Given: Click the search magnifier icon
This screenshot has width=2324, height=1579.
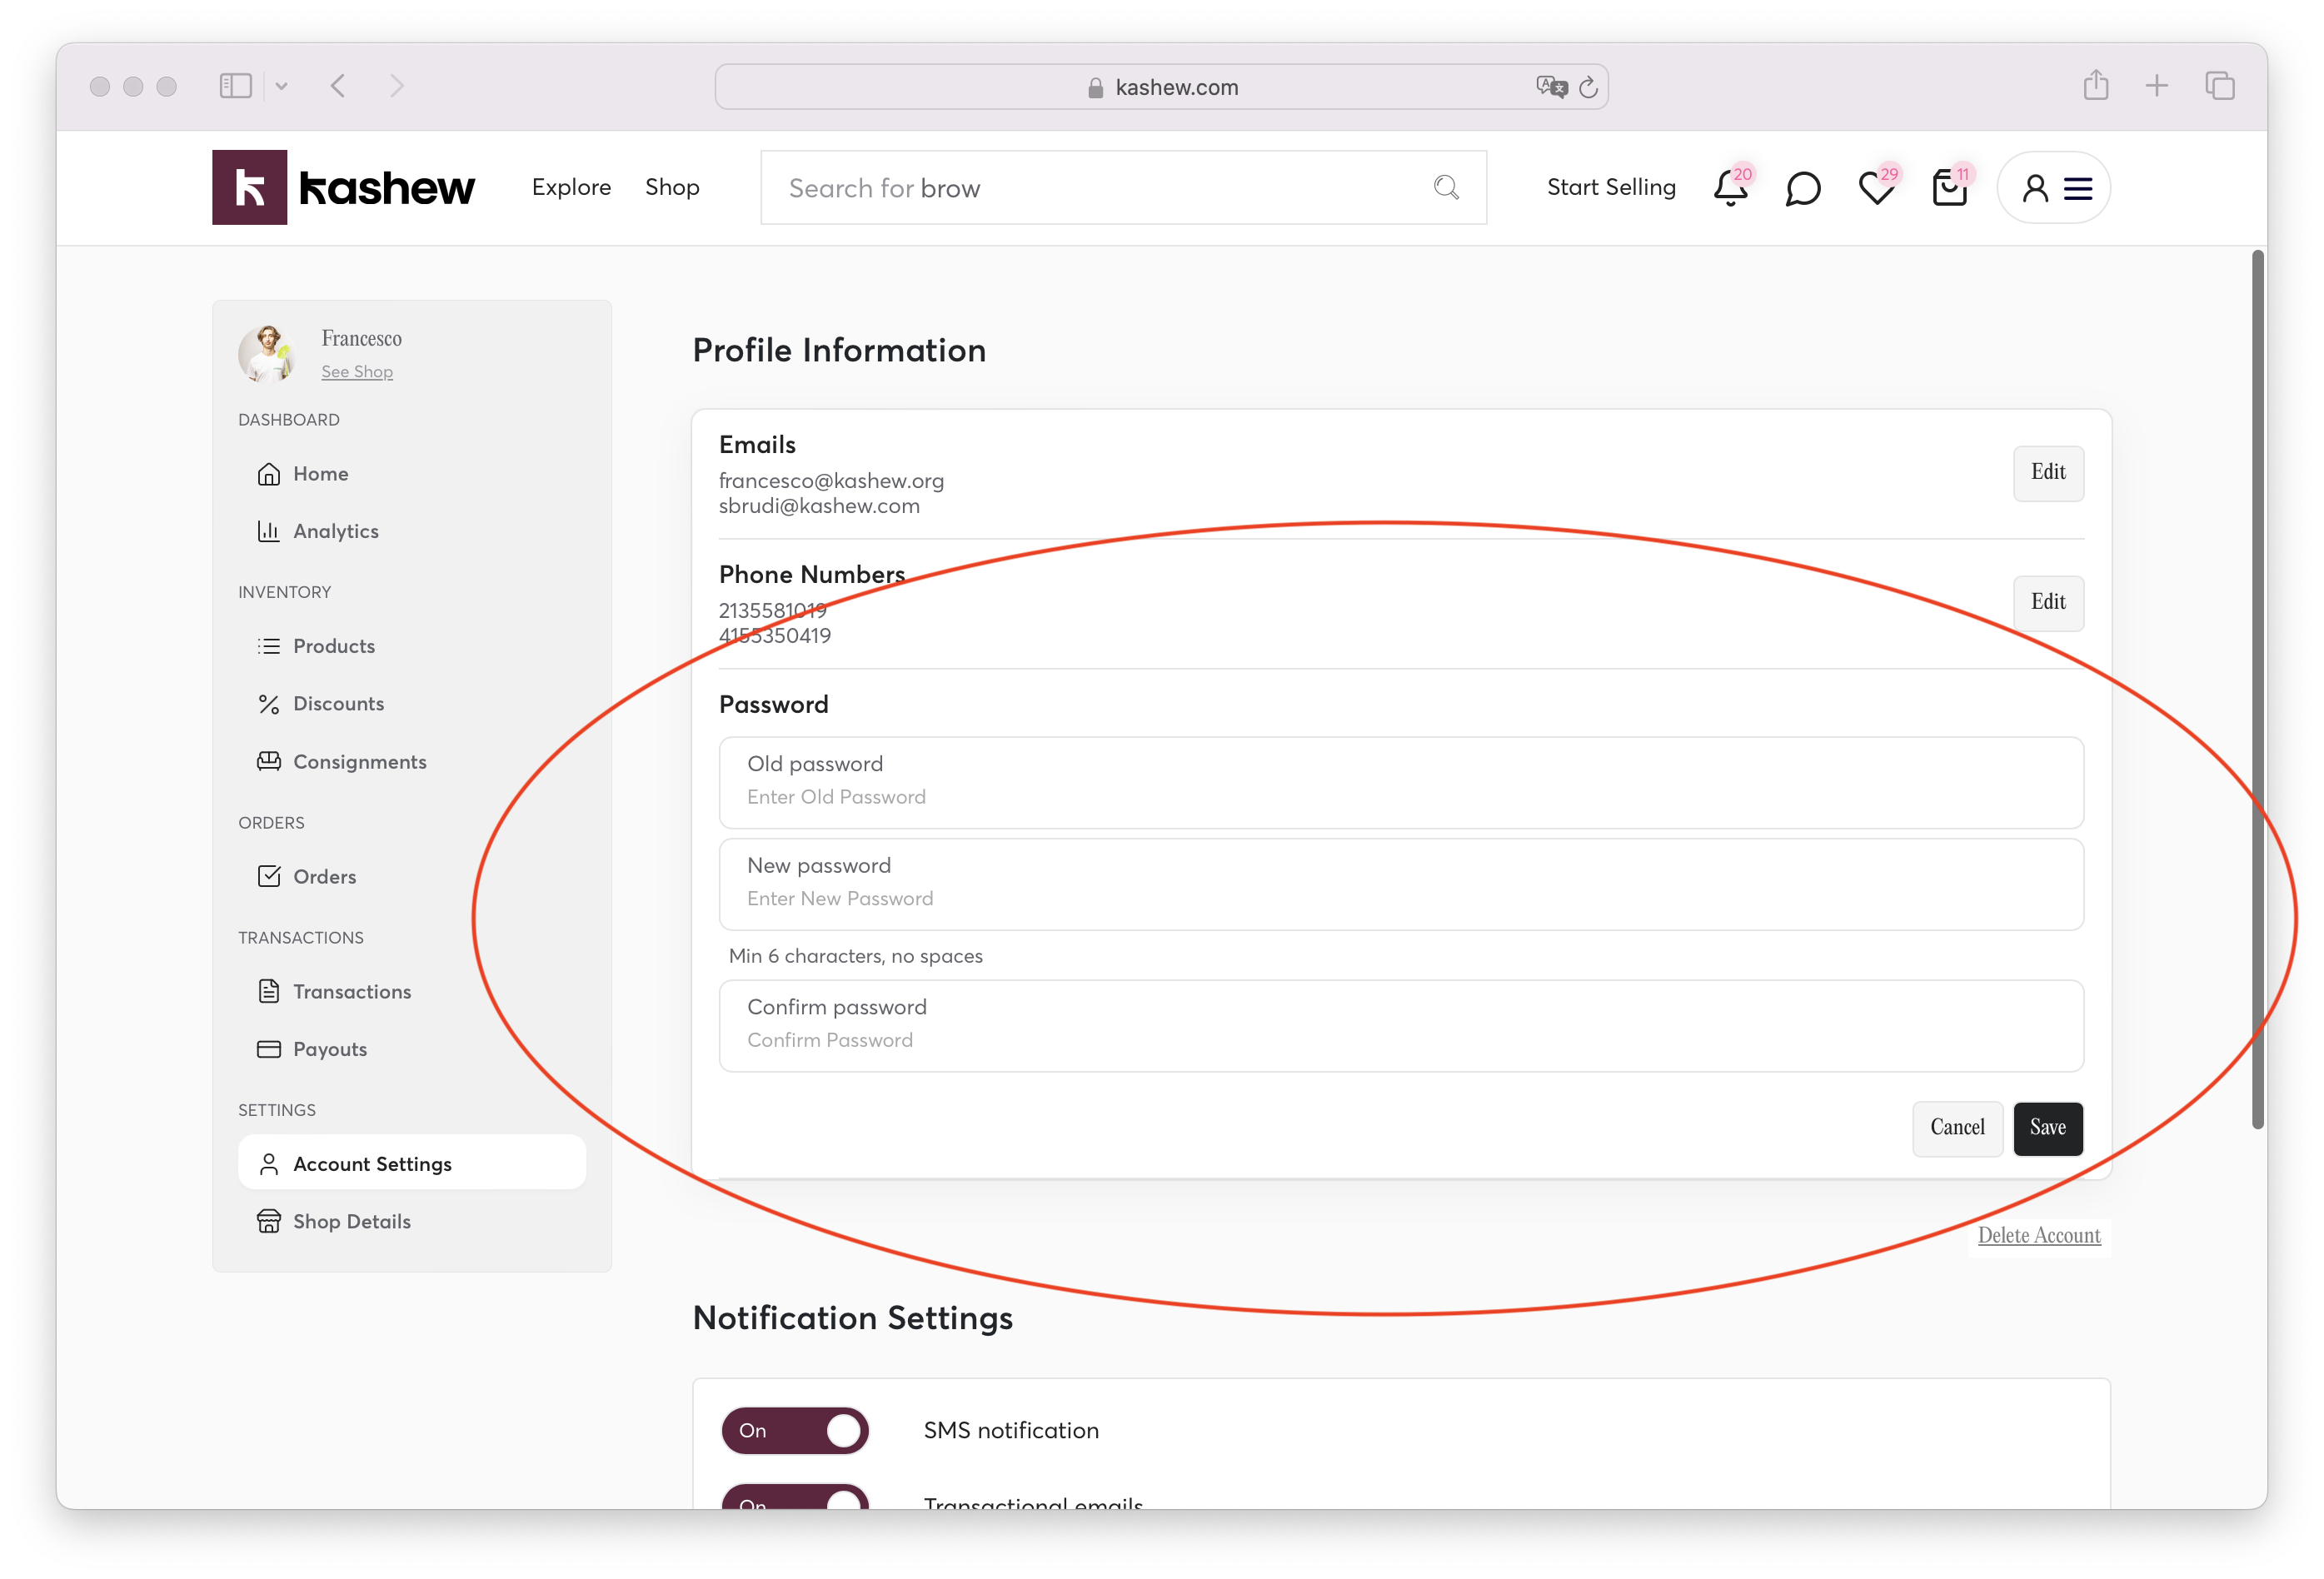Looking at the screenshot, I should pyautogui.click(x=1446, y=187).
